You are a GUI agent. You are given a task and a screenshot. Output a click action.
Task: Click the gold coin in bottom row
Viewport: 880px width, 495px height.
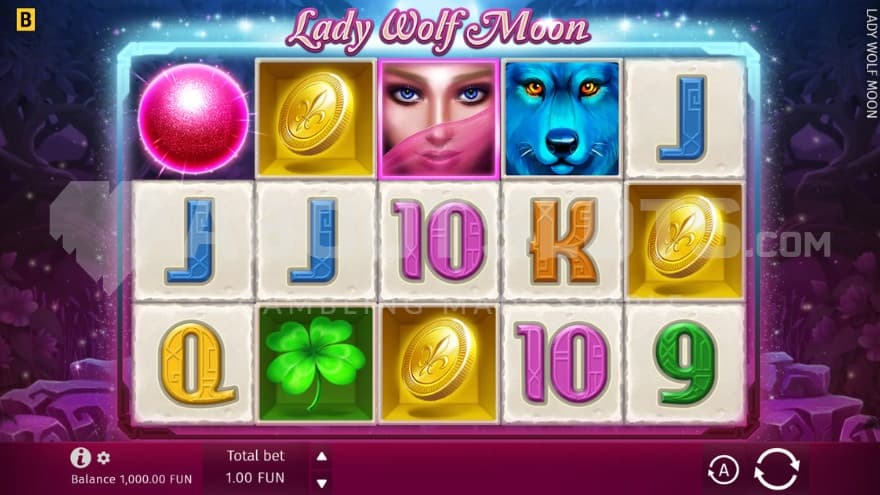click(x=439, y=363)
